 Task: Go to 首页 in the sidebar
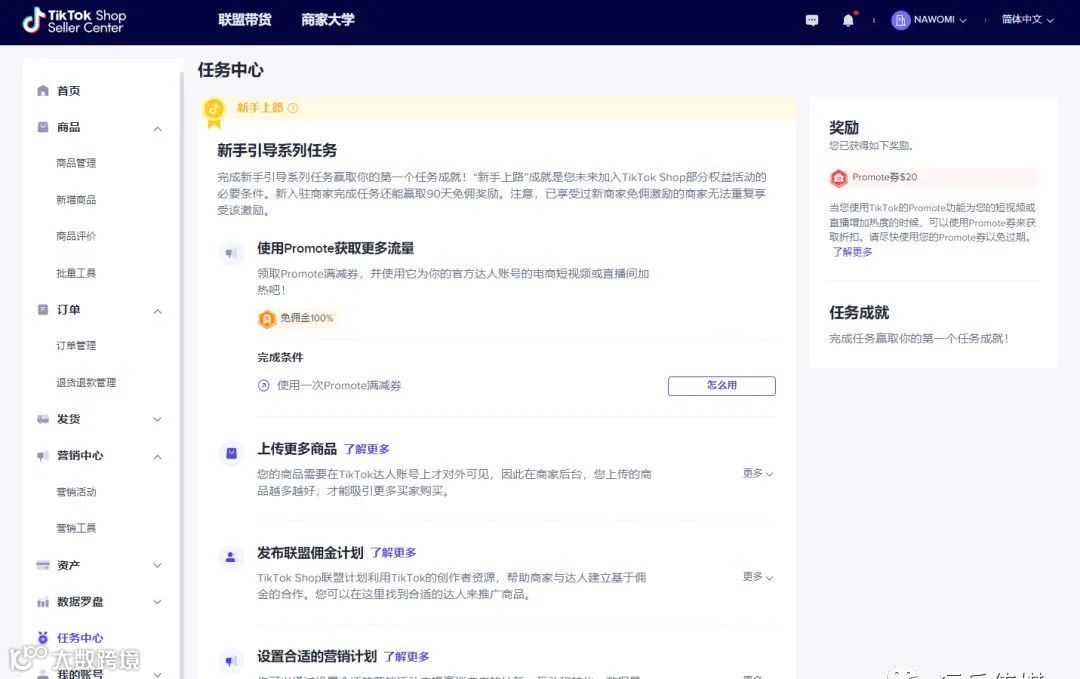[x=68, y=91]
